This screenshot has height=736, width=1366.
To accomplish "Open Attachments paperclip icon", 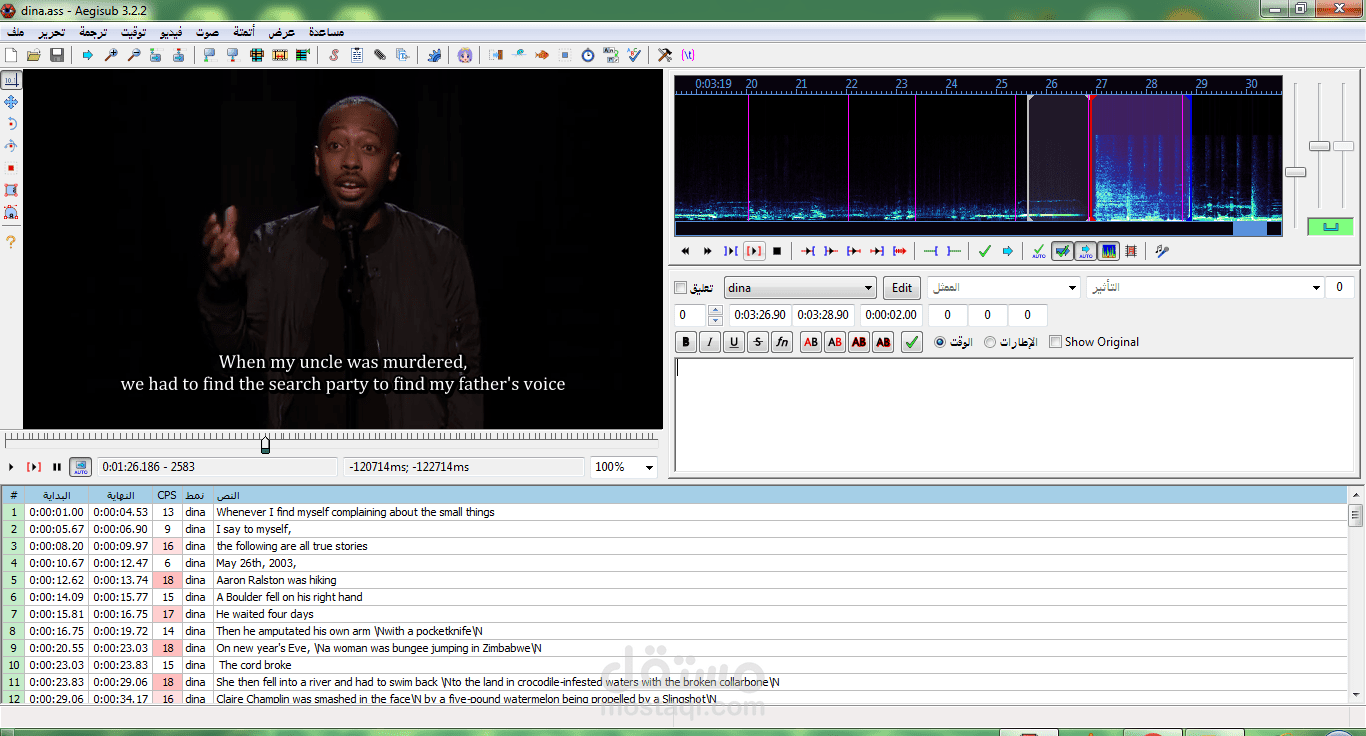I will click(x=380, y=55).
